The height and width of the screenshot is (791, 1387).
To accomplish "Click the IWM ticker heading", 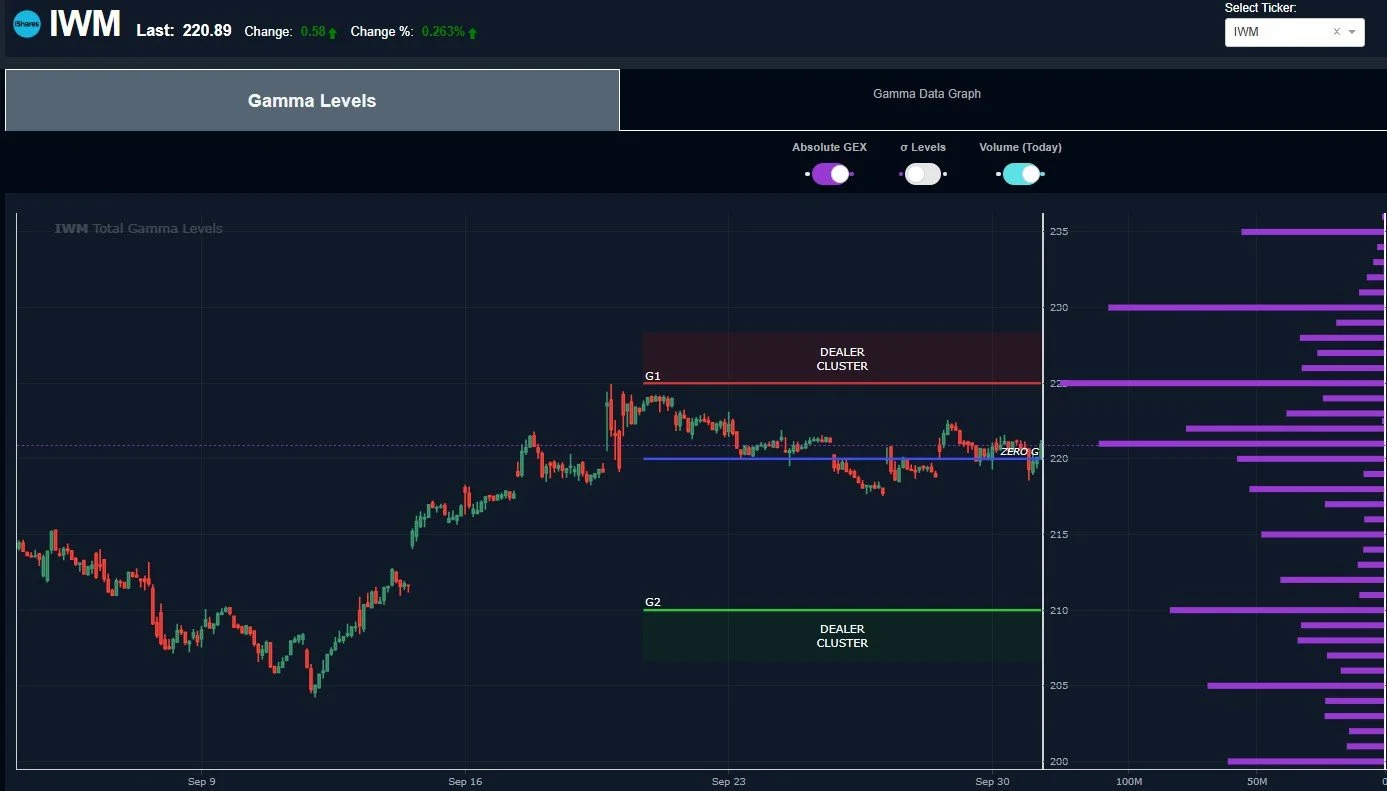I will tap(85, 25).
